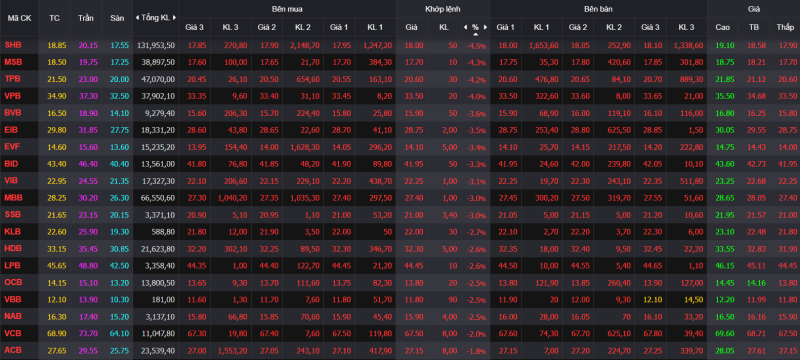Open the SHB ticker symbol
This screenshot has width=800, height=360.
tap(13, 45)
